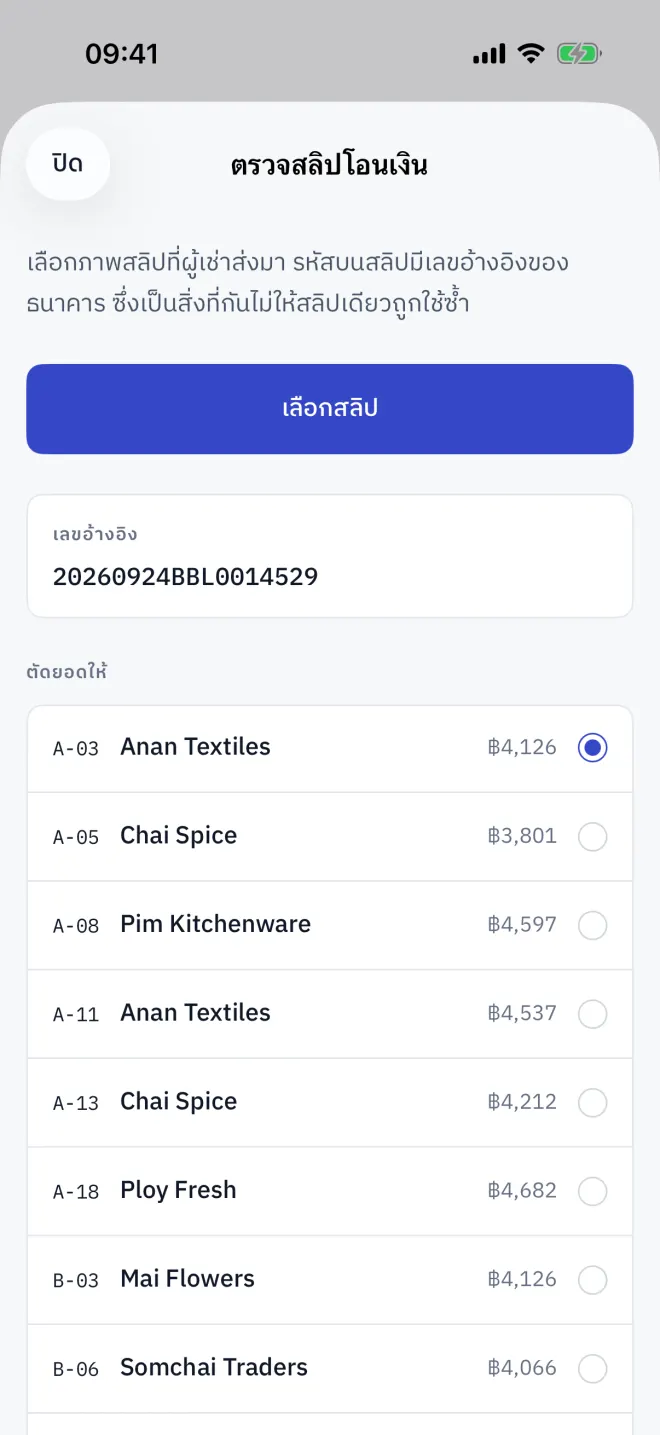The image size is (660, 1435).
Task: Select radio for A-11 Anan Textiles
Action: (x=593, y=1013)
